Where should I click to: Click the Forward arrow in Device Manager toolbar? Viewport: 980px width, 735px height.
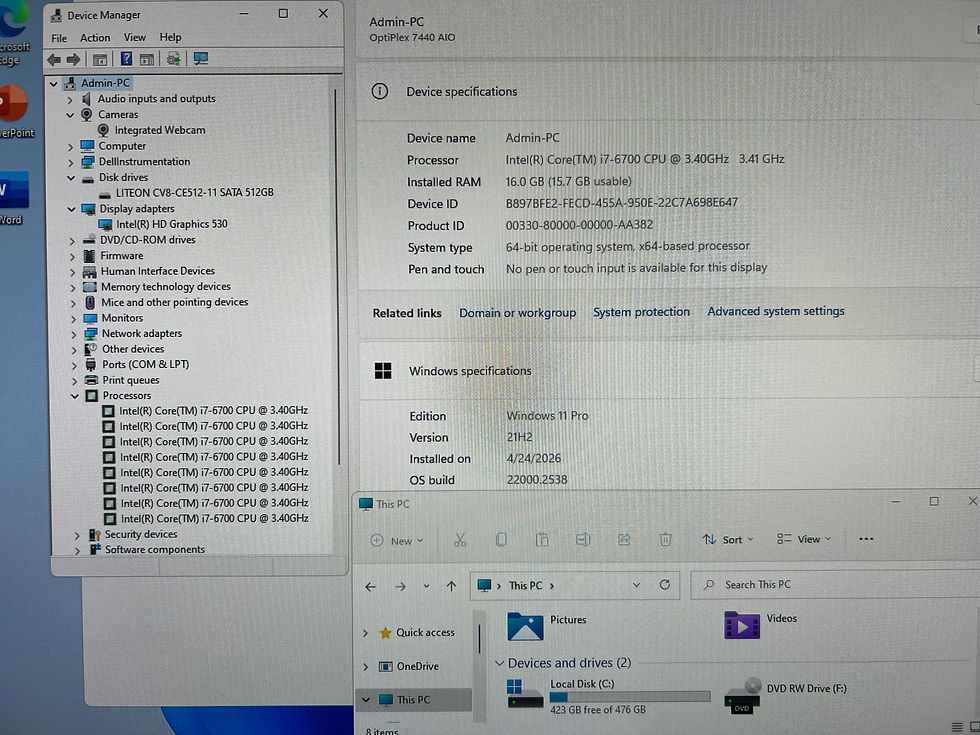point(74,59)
